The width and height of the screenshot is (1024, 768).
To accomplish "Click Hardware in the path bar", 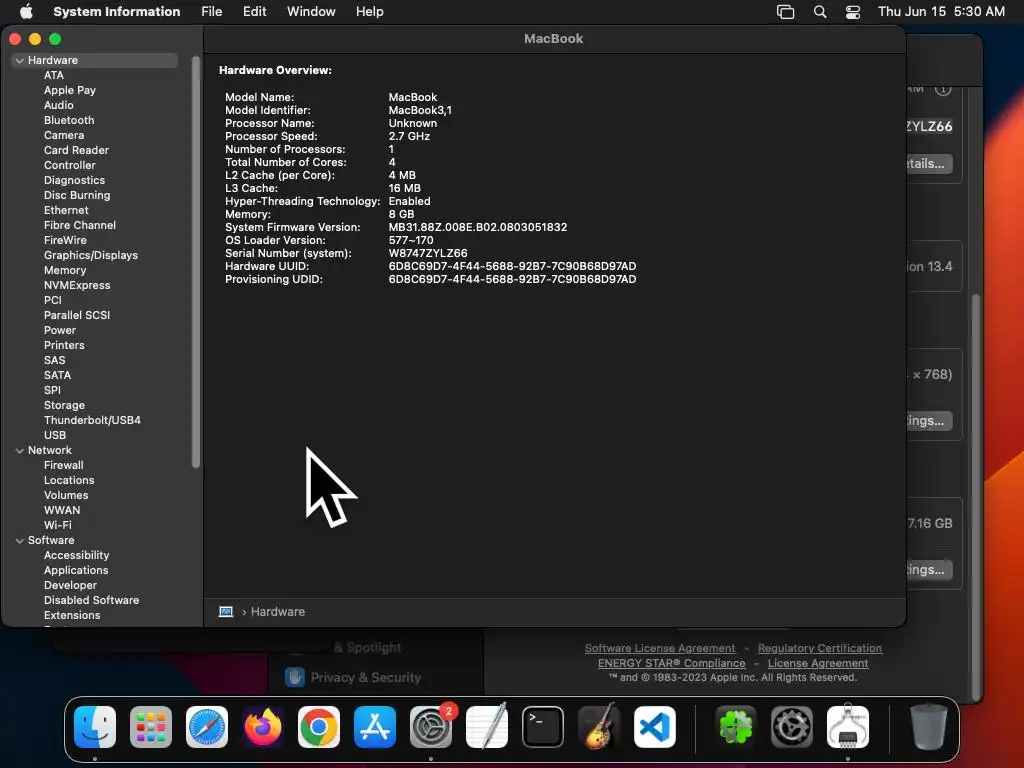I will [278, 612].
